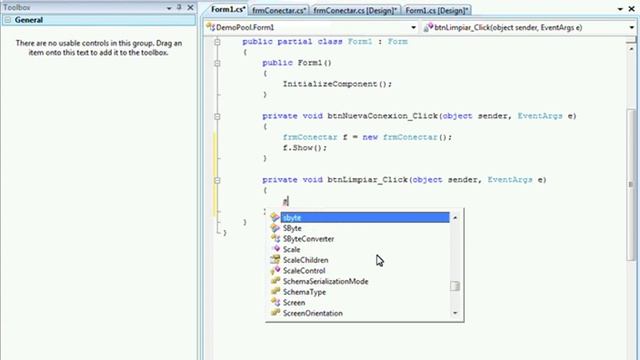
Task: Click the sbyte item icon
Action: pos(275,218)
